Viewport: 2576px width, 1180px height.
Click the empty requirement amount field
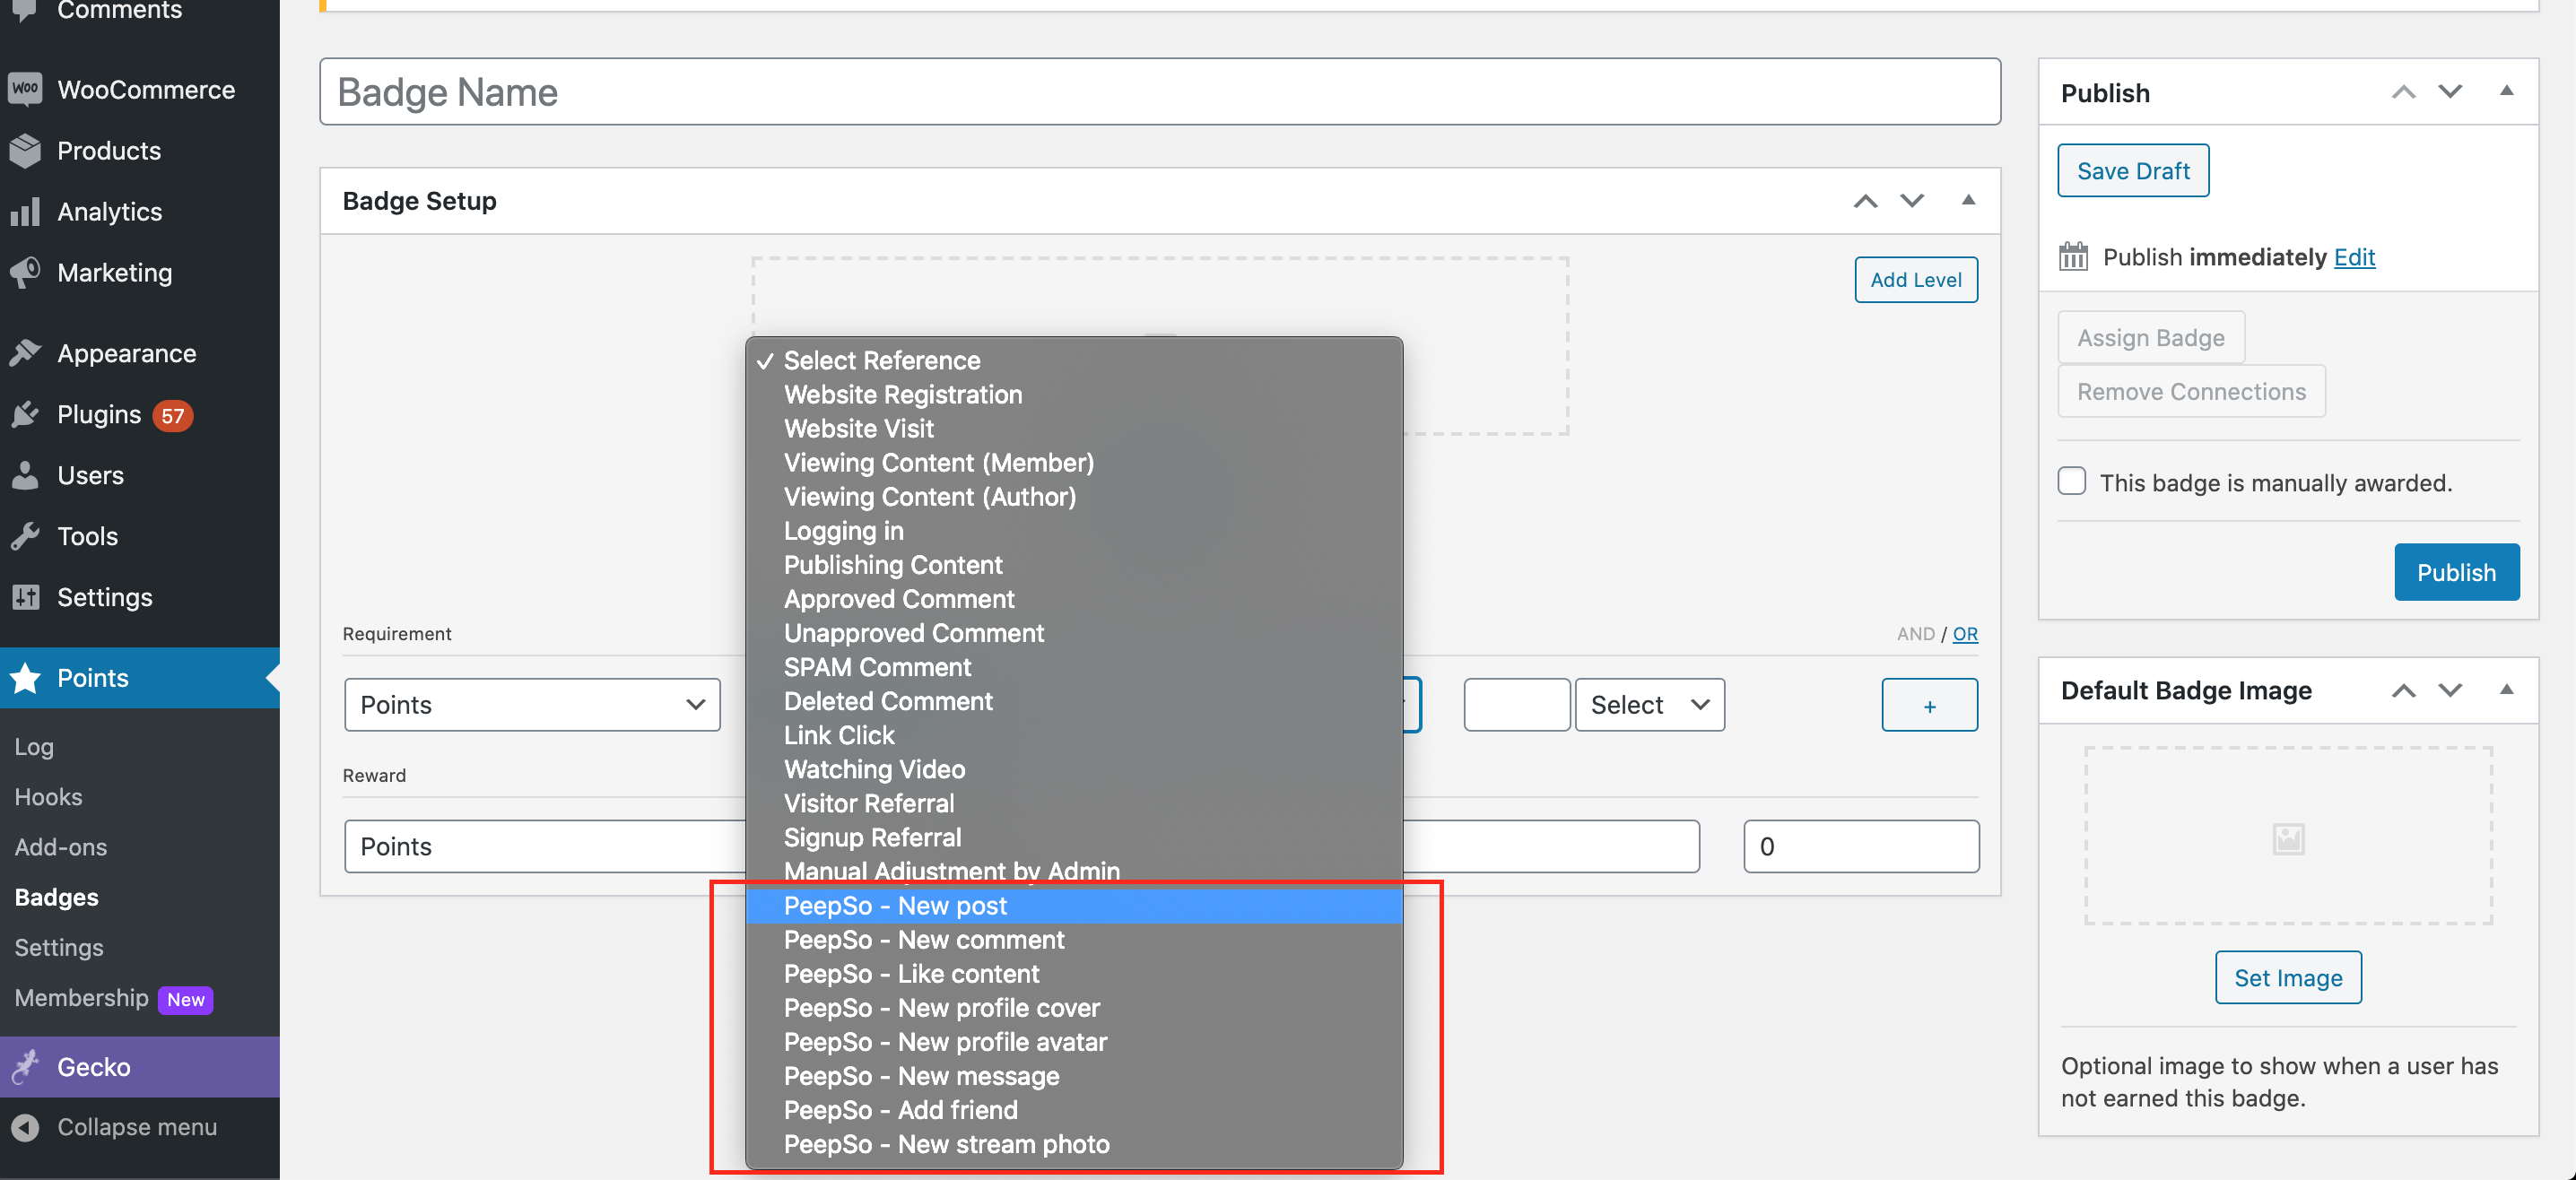coord(1516,704)
